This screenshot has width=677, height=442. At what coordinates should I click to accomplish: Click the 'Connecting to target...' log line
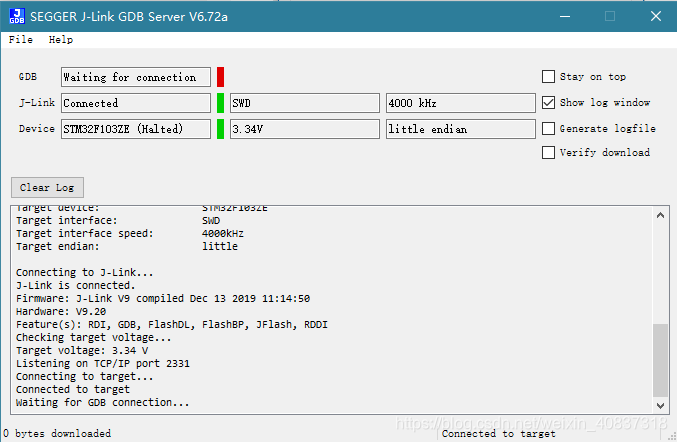85,376
